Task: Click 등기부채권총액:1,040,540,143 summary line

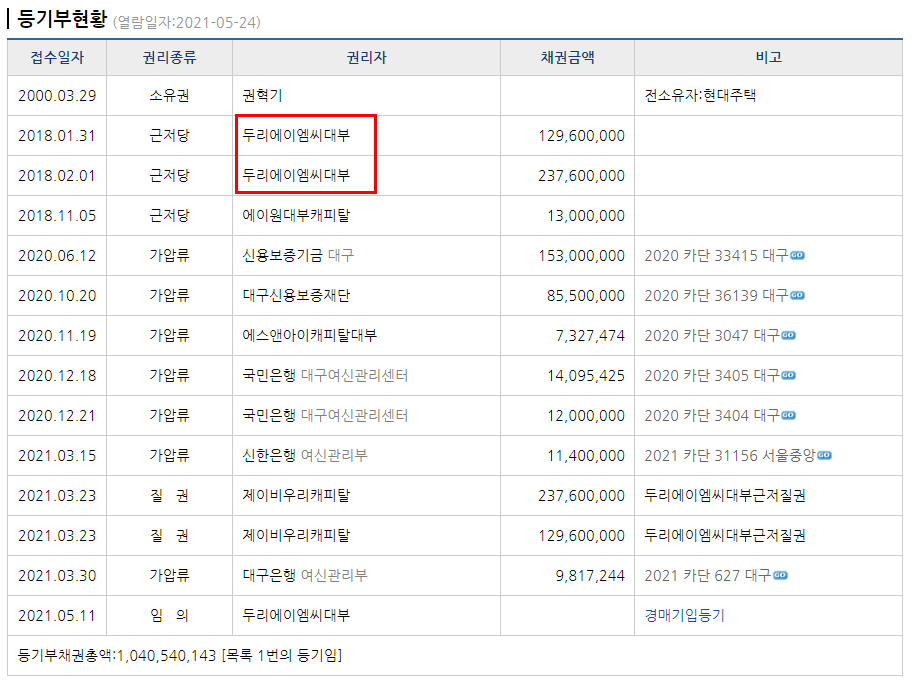Action: click(180, 655)
